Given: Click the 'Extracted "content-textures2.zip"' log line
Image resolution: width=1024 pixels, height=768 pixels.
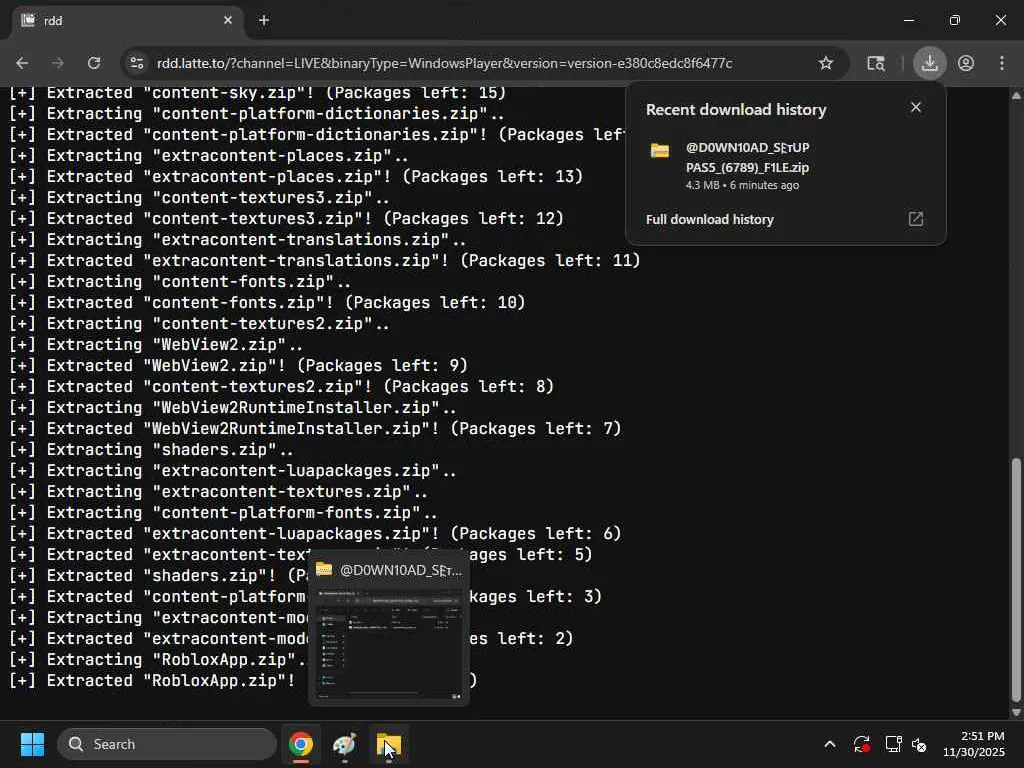Looking at the screenshot, I should [281, 387].
